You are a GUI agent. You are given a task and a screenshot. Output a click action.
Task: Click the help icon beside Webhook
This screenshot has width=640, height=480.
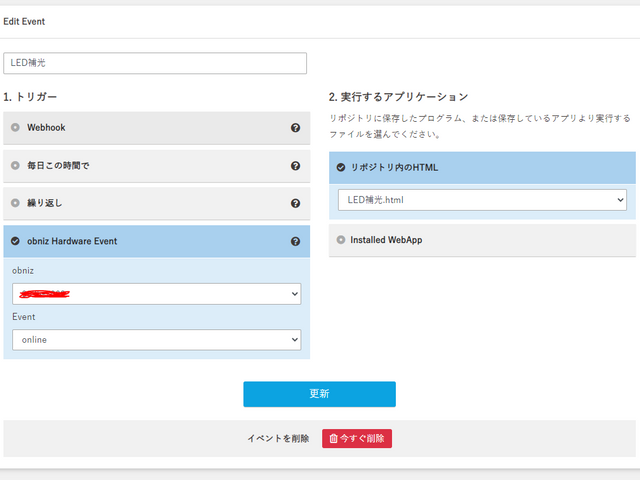295,128
